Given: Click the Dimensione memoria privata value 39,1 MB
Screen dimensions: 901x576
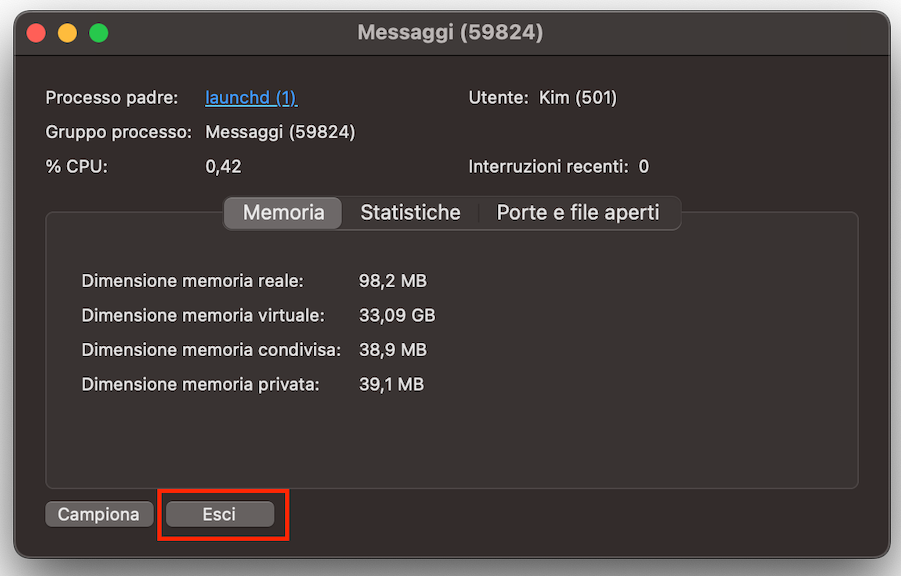Looking at the screenshot, I should (x=391, y=384).
